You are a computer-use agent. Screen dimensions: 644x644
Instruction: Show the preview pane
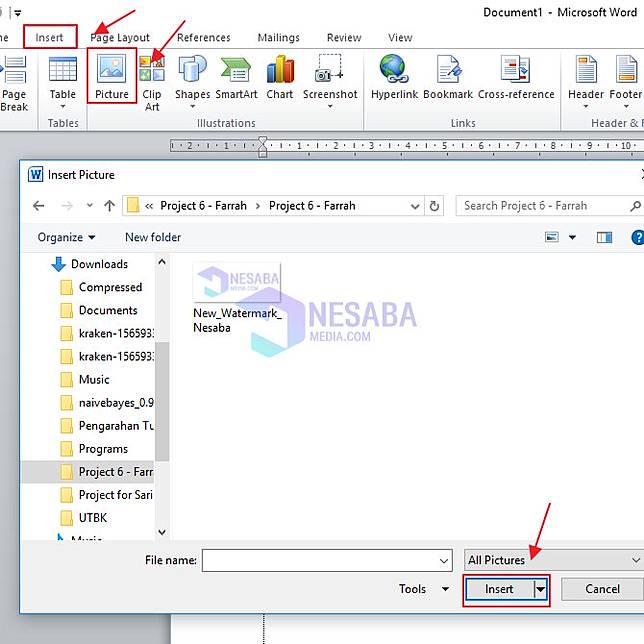(x=604, y=237)
